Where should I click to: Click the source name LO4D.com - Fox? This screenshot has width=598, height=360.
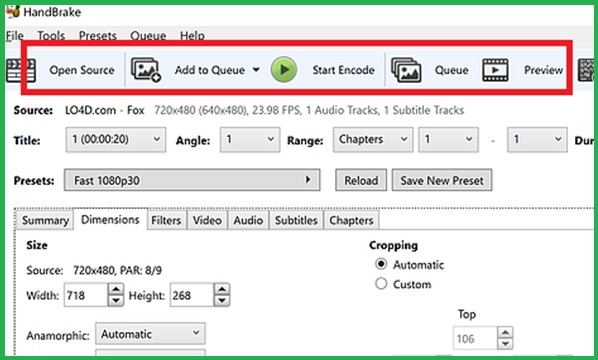tap(104, 110)
